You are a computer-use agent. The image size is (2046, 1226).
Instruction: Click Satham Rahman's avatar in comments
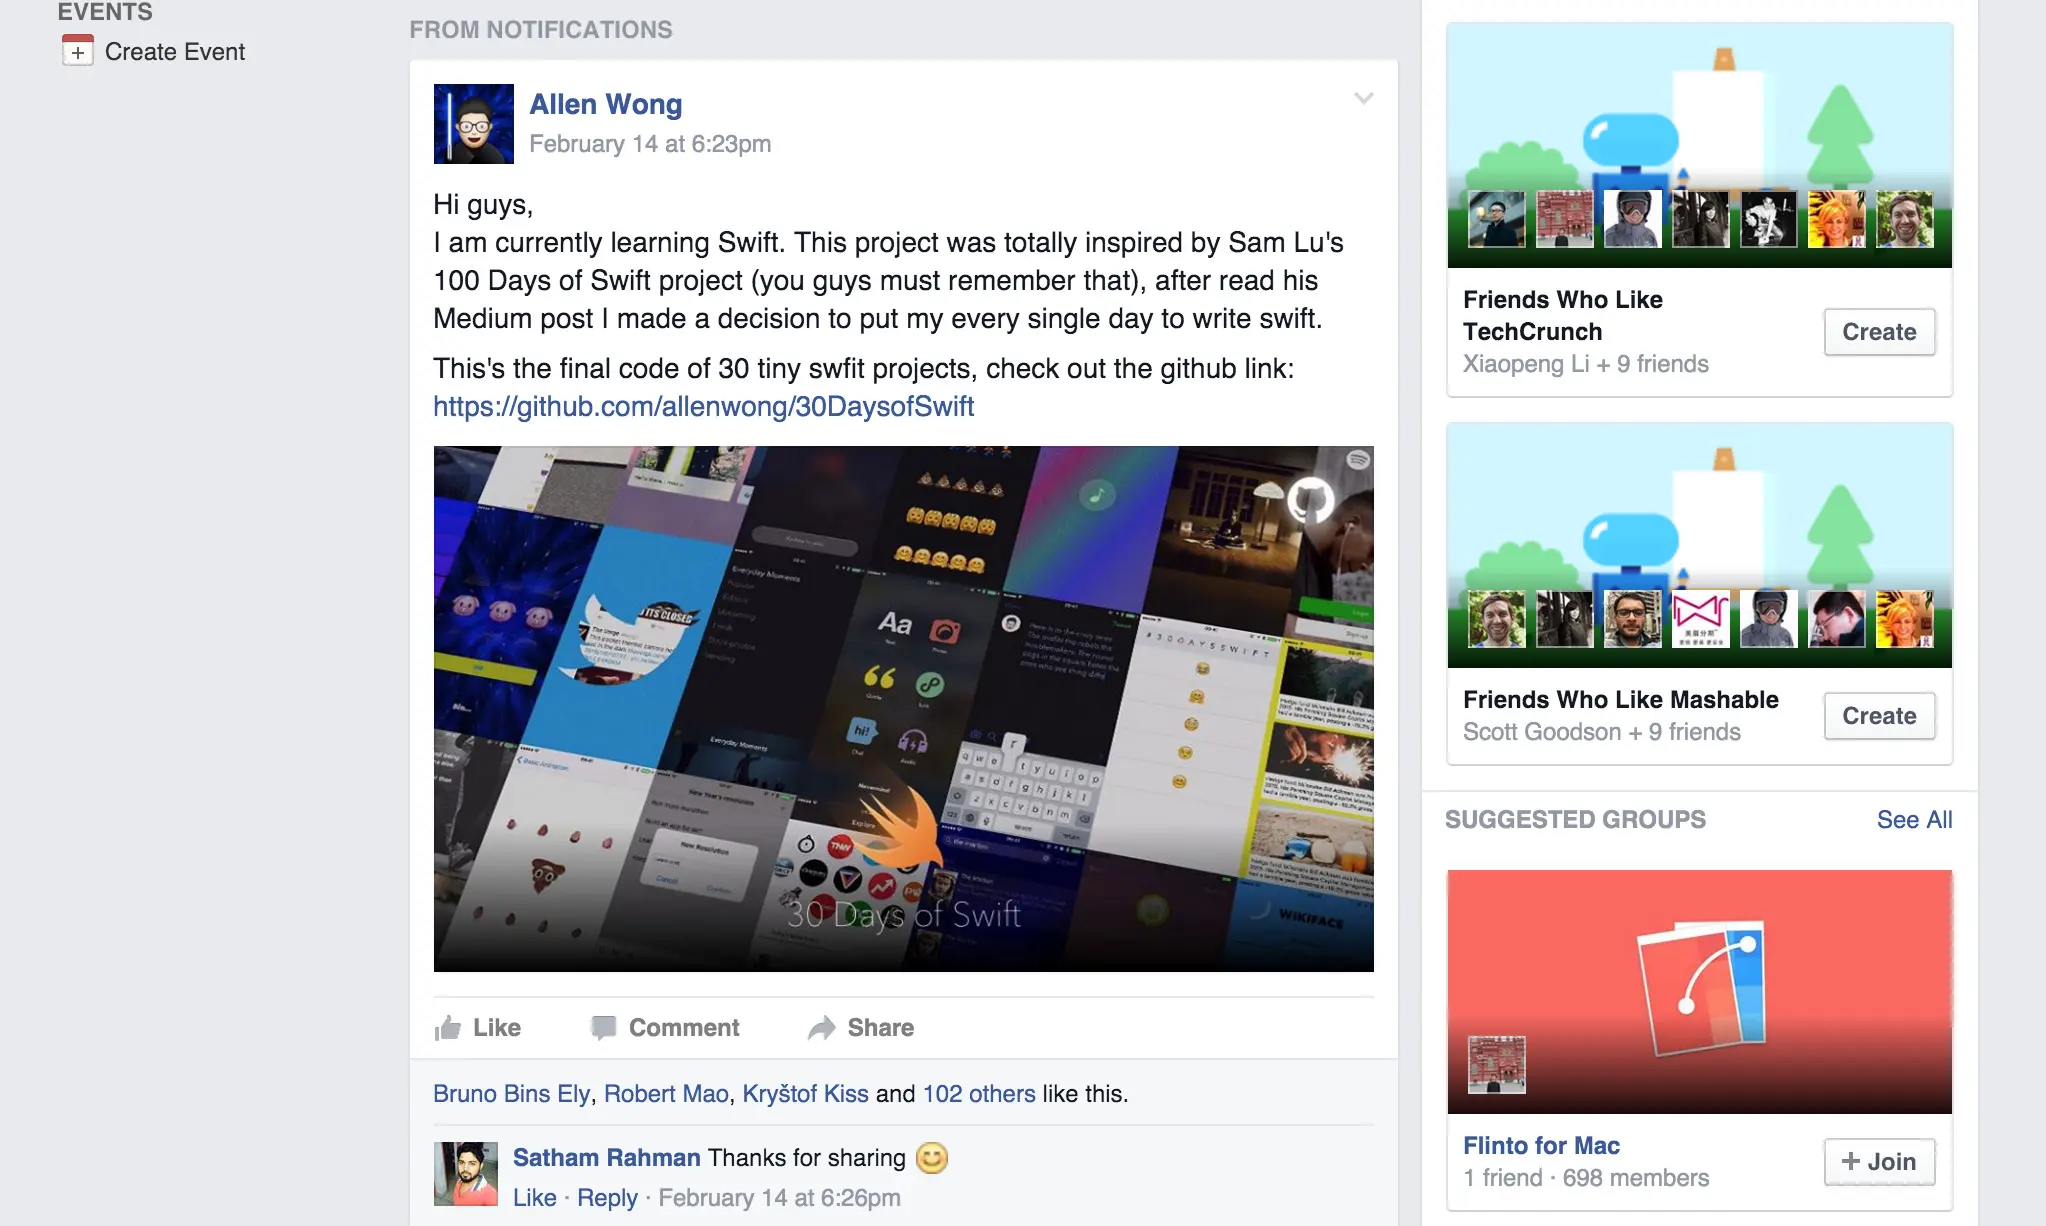(465, 1174)
